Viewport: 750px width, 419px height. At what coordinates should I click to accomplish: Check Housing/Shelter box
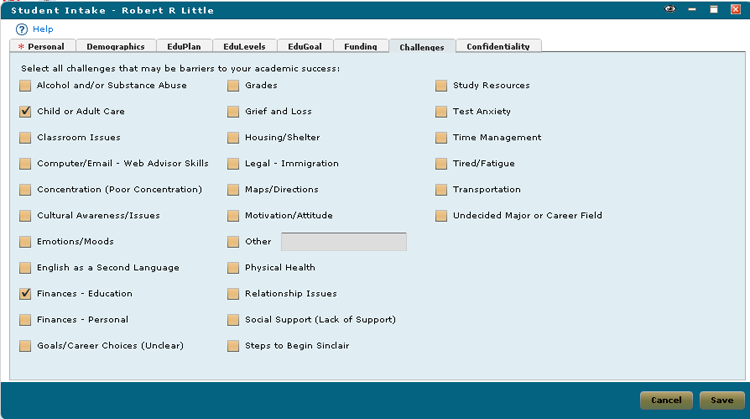(233, 138)
